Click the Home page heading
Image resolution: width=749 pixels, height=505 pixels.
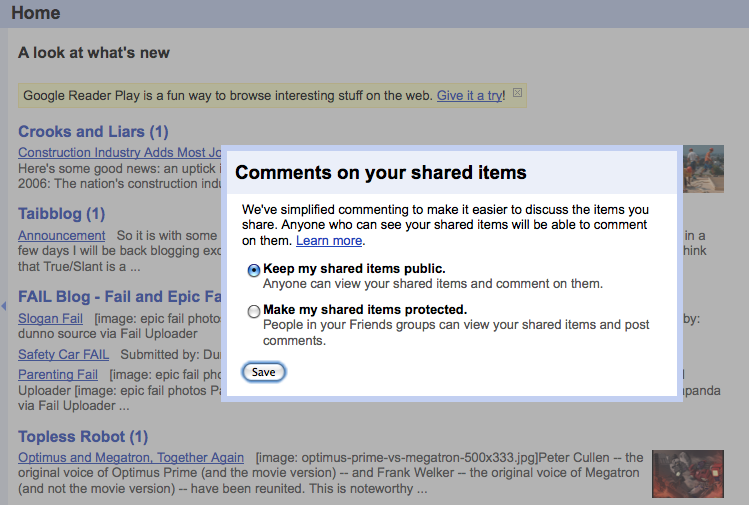[35, 13]
